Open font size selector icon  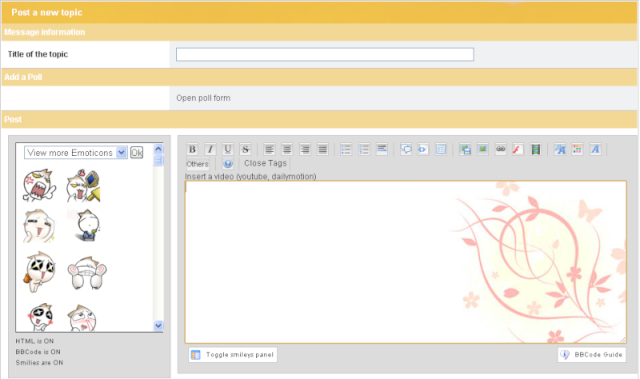(560, 149)
